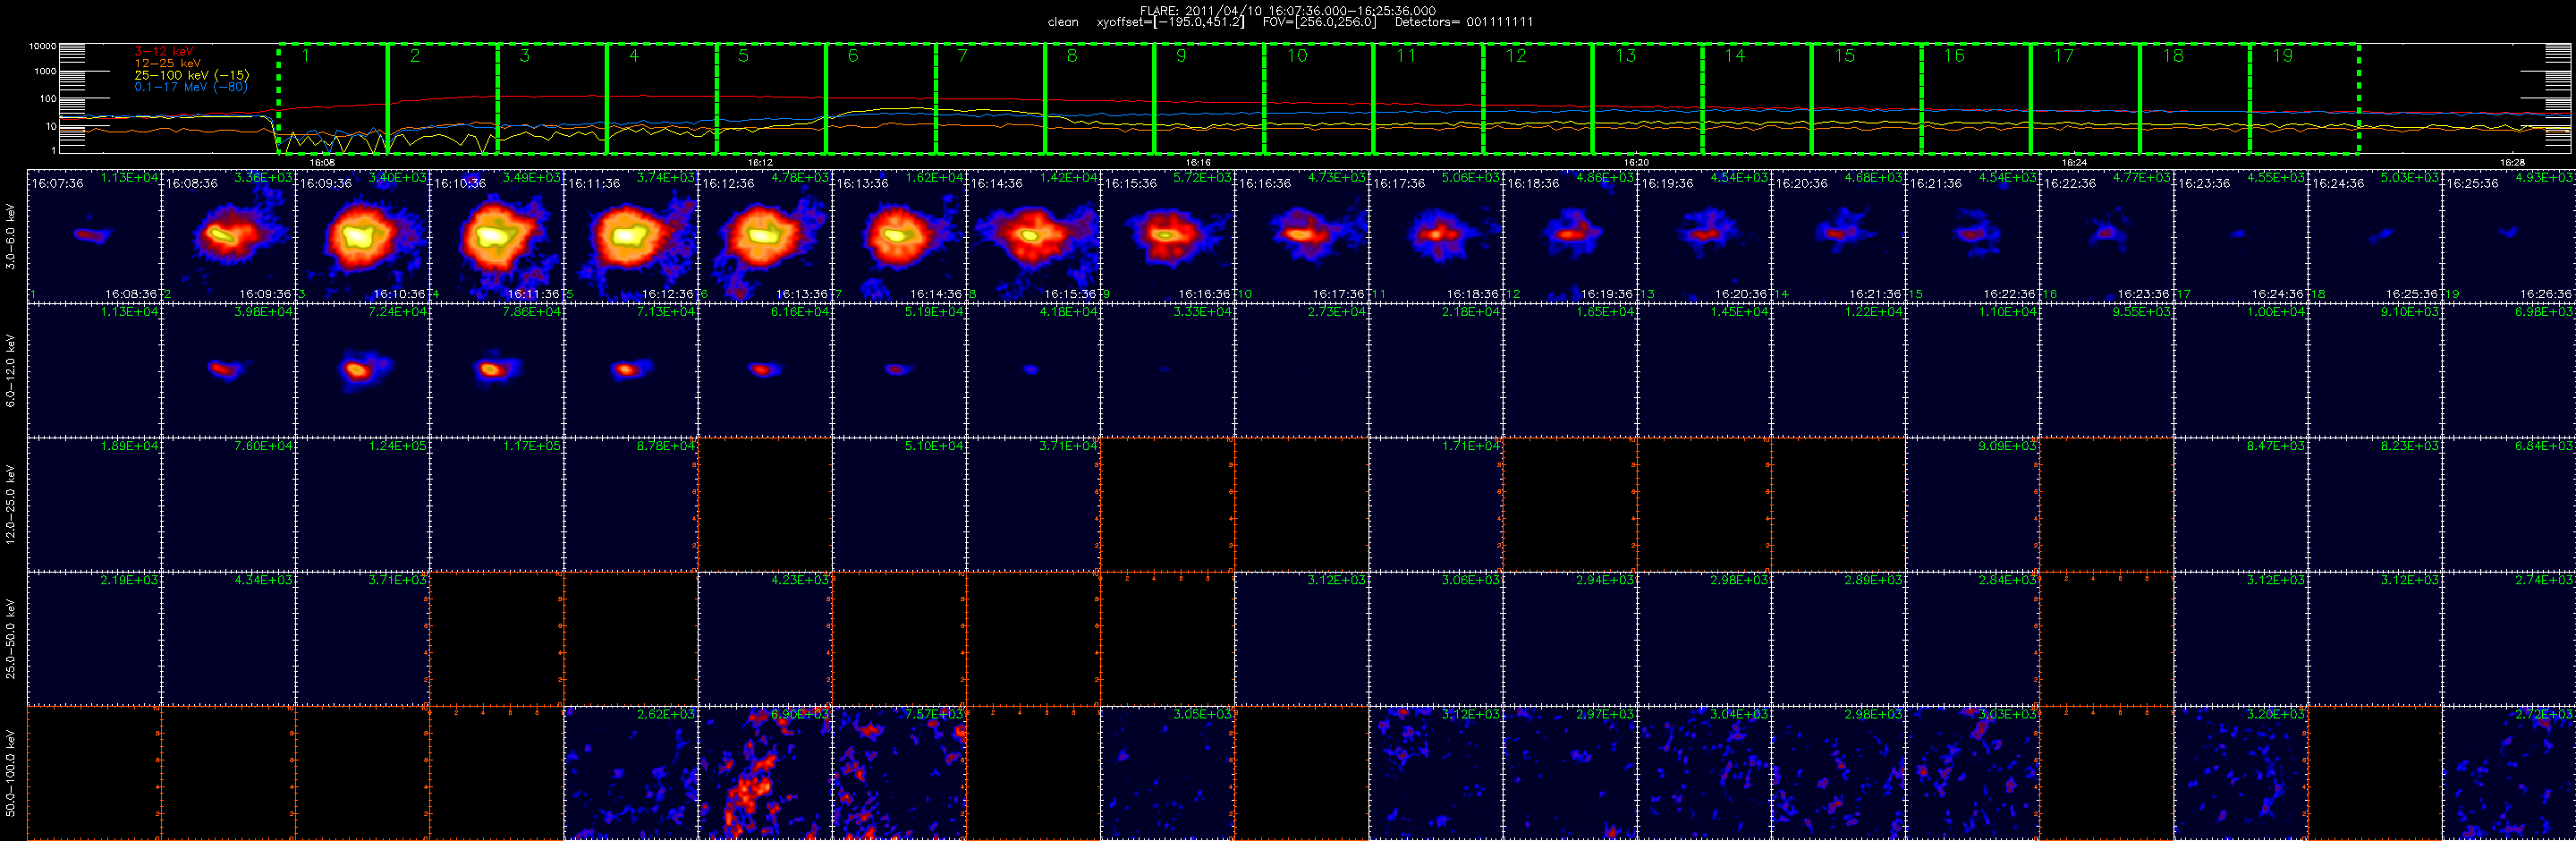
Task: Click the yellow '25-100 keV (-15)' legend entry
Action: tap(192, 75)
